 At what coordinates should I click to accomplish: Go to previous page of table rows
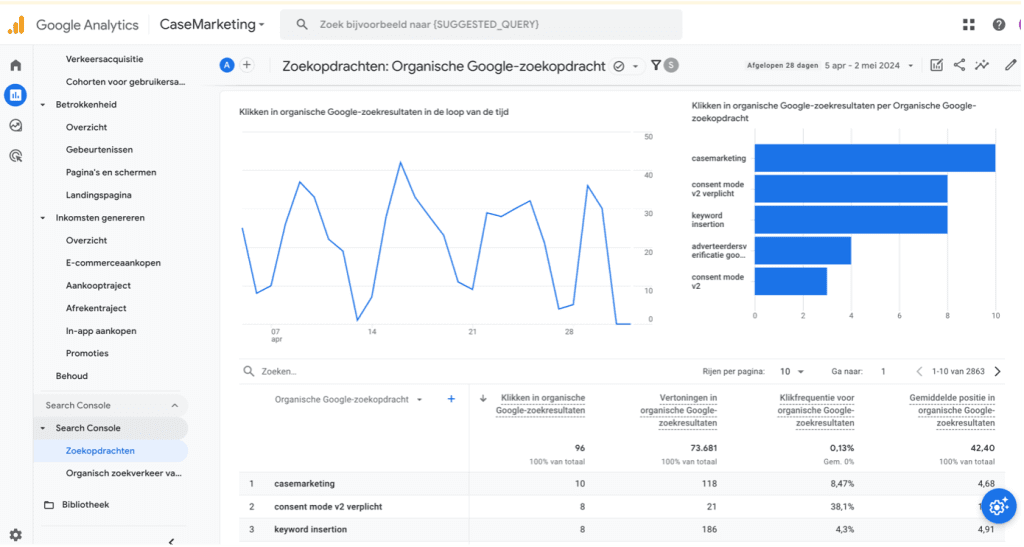(x=919, y=371)
